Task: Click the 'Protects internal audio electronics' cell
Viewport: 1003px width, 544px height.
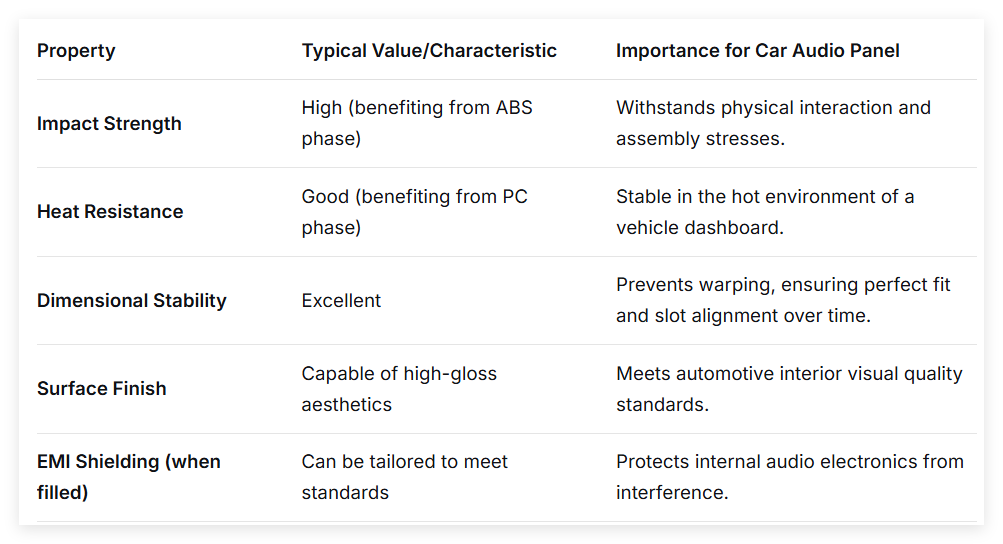Action: coord(790,477)
